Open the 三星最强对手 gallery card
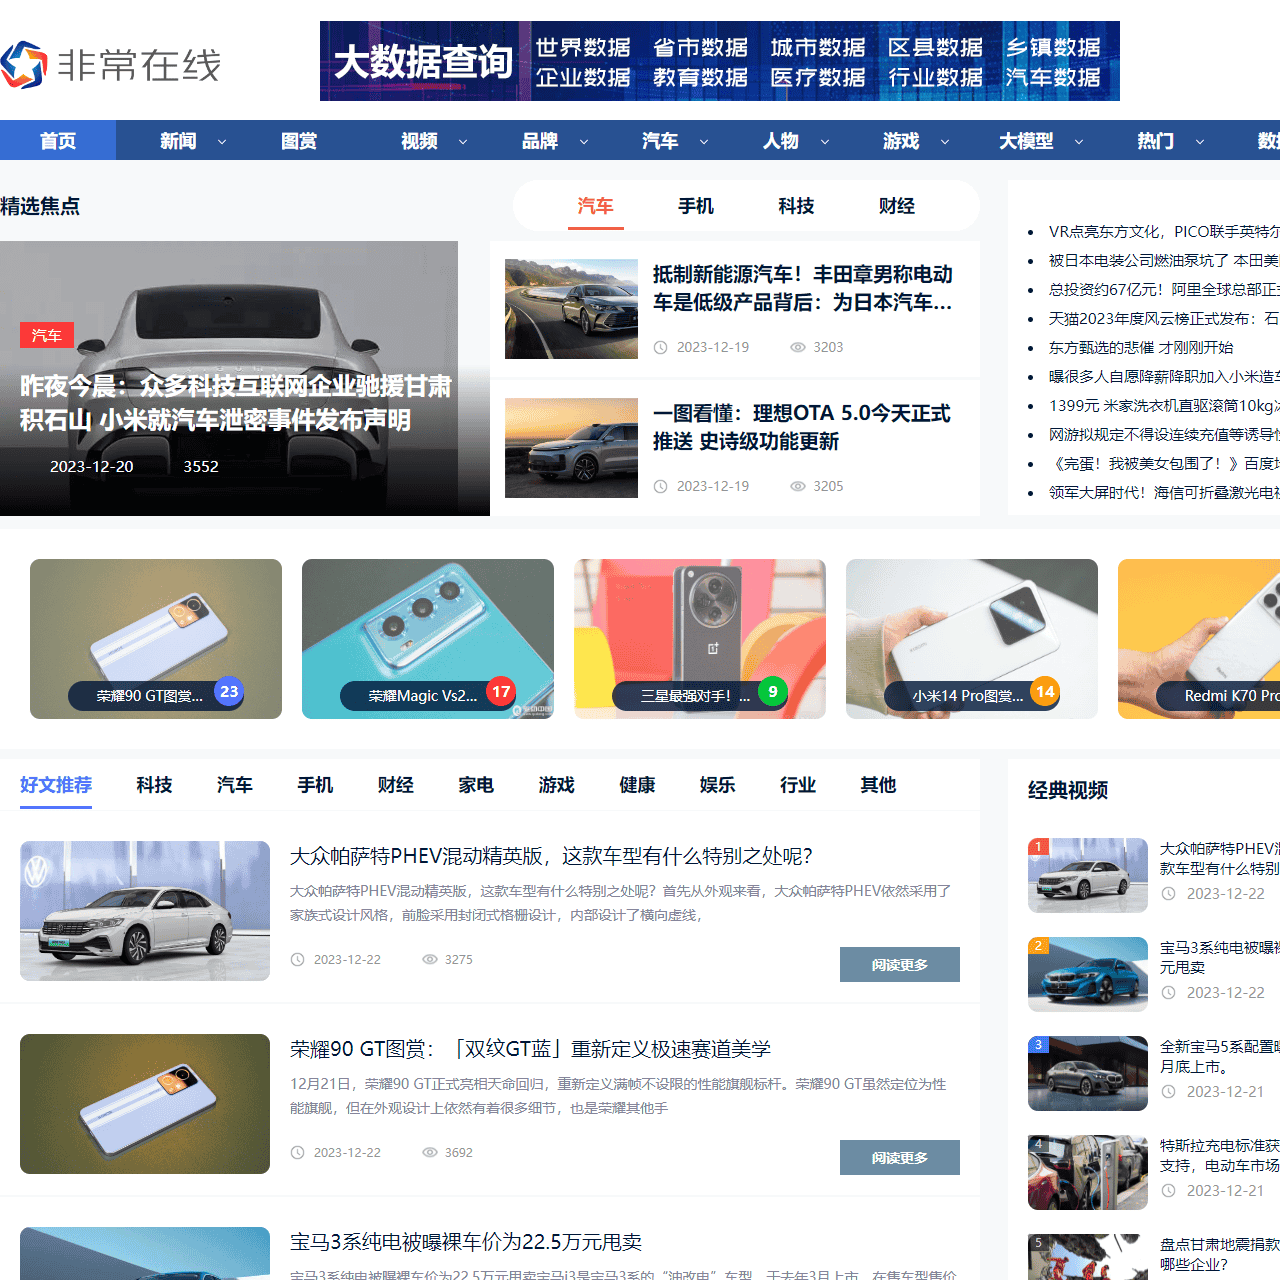Screen dimensions: 1280x1280 (700, 639)
